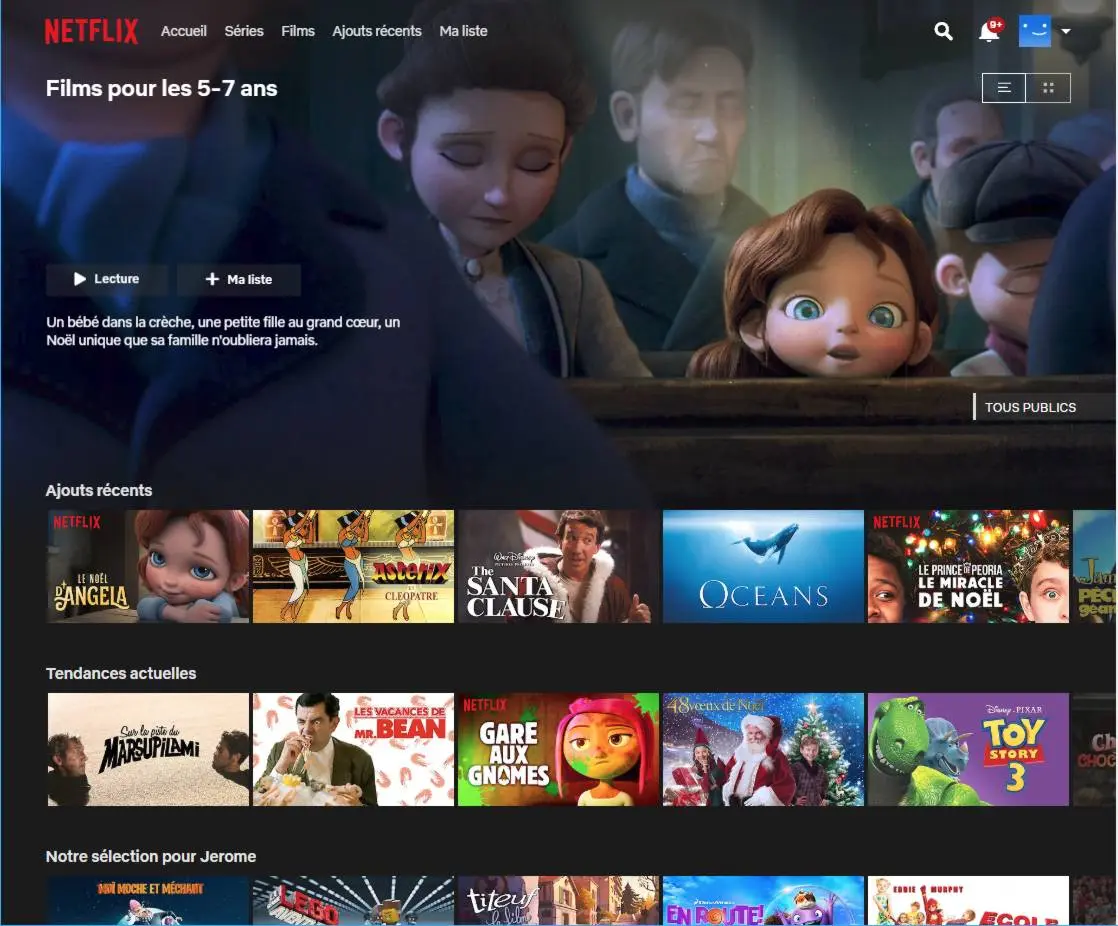Open Sur la piste du Marsupilami

click(148, 749)
